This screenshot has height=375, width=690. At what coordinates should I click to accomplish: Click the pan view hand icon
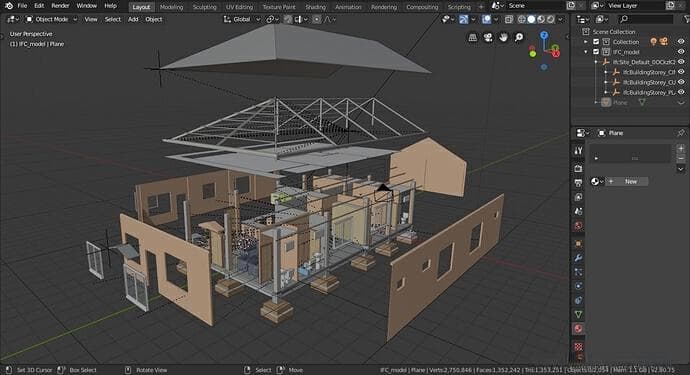(503, 38)
